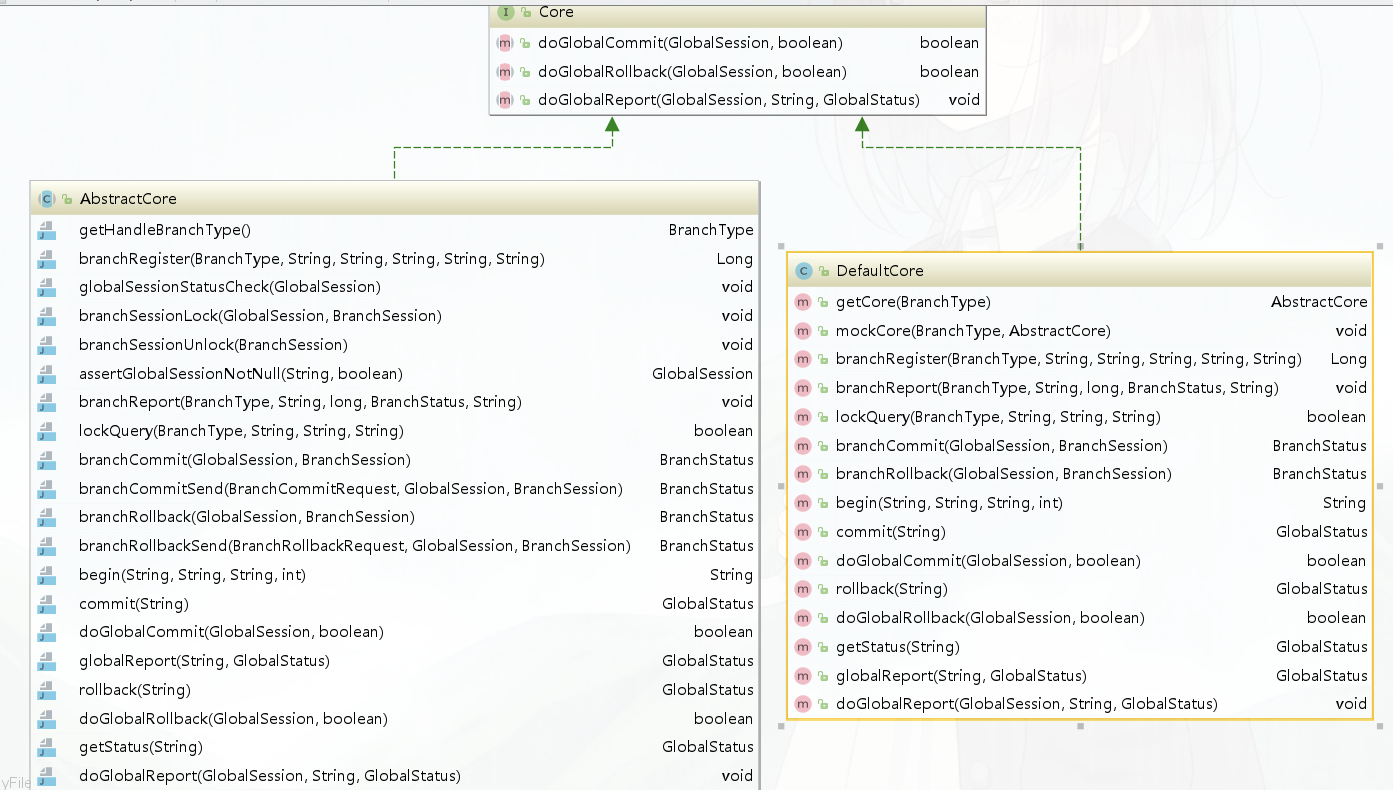The width and height of the screenshot is (1393, 790).
Task: Click method icon beside DefaultCore rollback(String)
Action: [x=803, y=589]
